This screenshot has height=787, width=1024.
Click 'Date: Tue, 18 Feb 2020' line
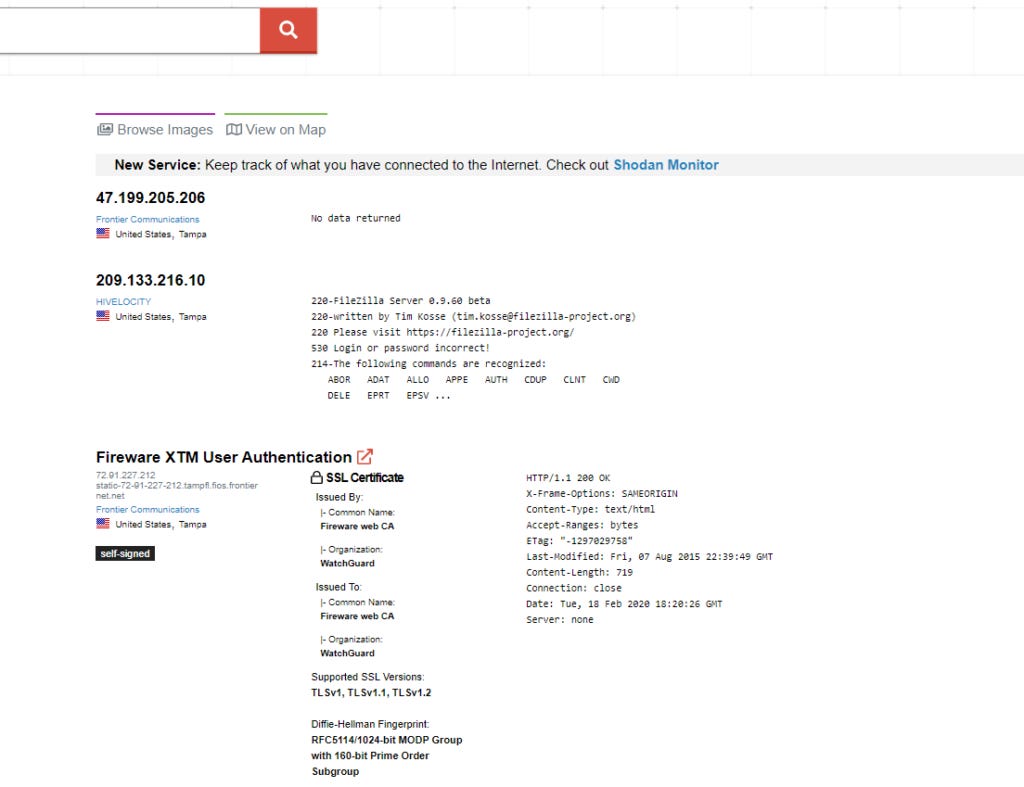[x=624, y=604]
